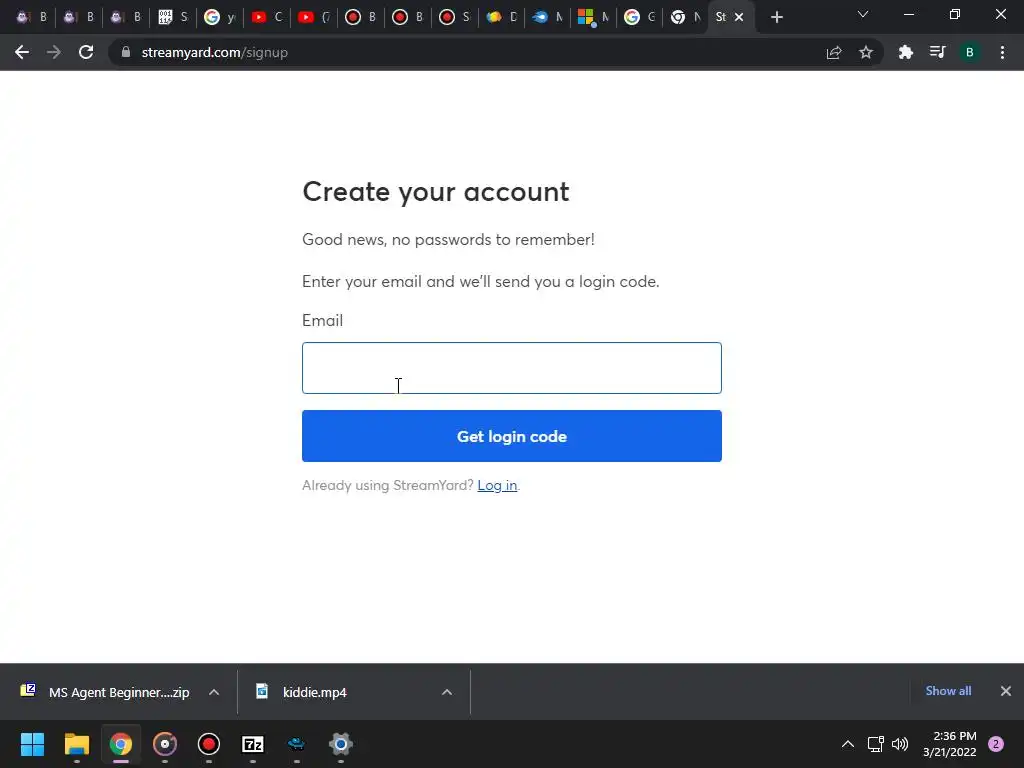Focus the Email input field

click(511, 368)
